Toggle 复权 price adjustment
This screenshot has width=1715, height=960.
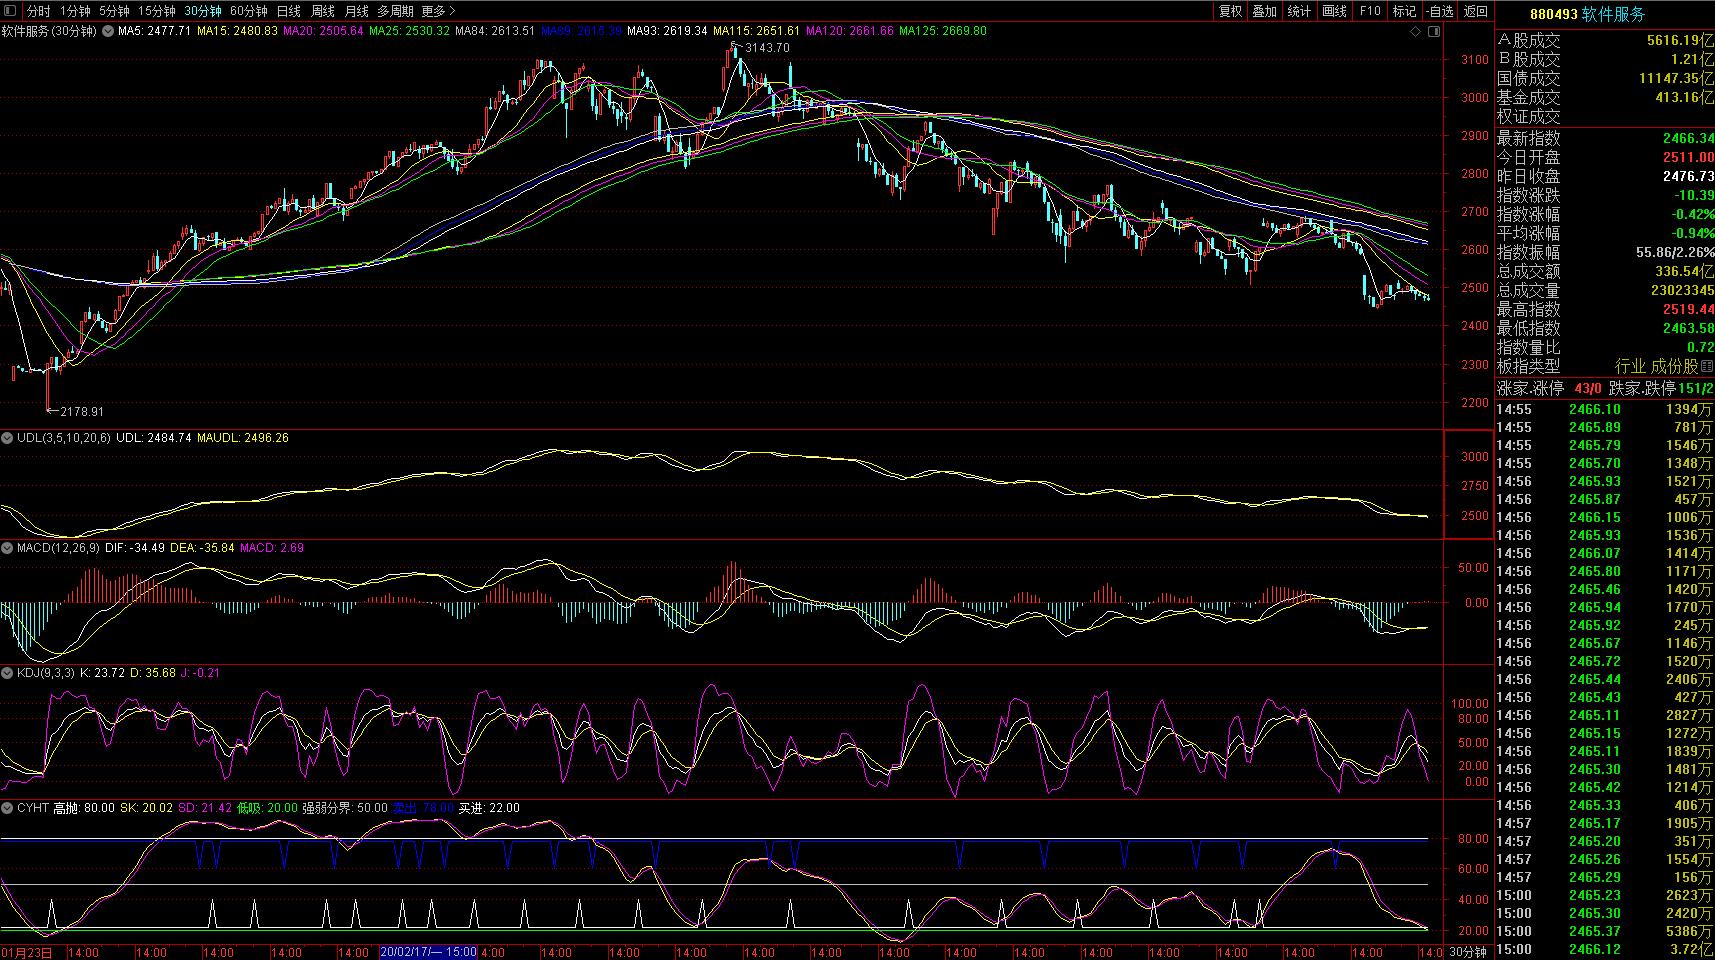[1230, 11]
